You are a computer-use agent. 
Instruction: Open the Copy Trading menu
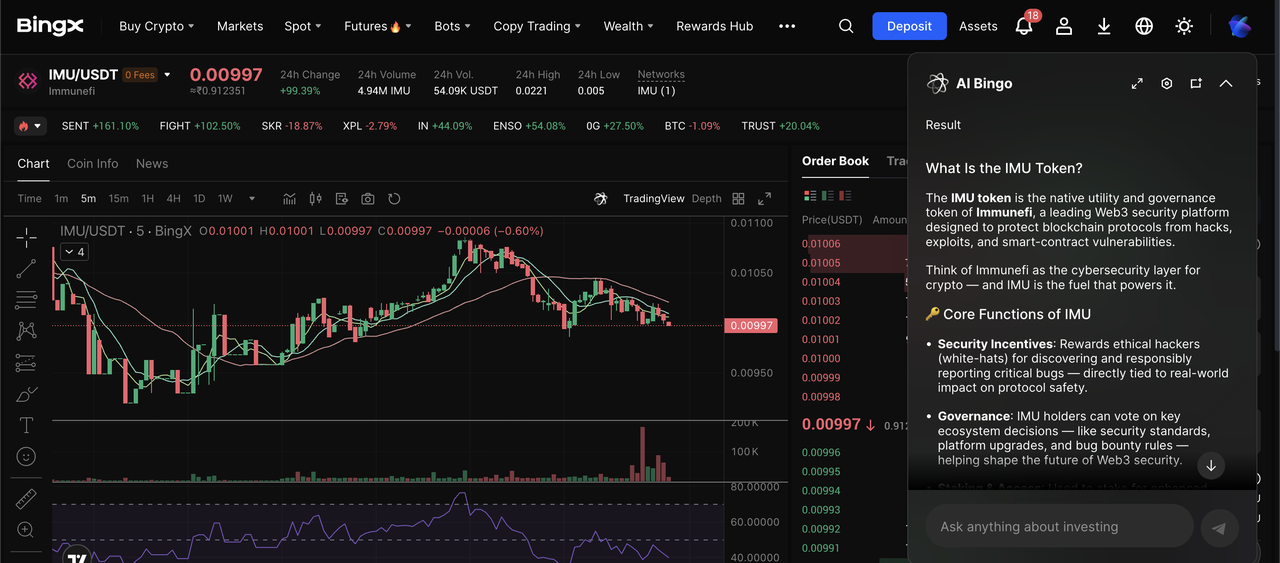tap(537, 27)
